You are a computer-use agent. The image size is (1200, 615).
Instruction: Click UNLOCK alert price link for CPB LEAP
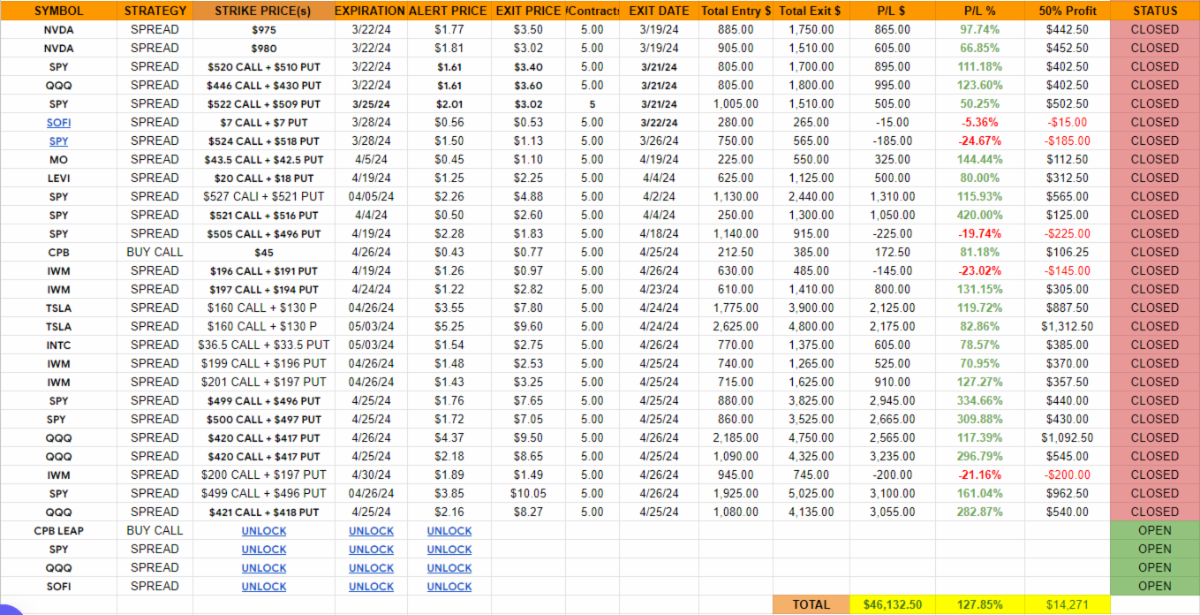(449, 531)
